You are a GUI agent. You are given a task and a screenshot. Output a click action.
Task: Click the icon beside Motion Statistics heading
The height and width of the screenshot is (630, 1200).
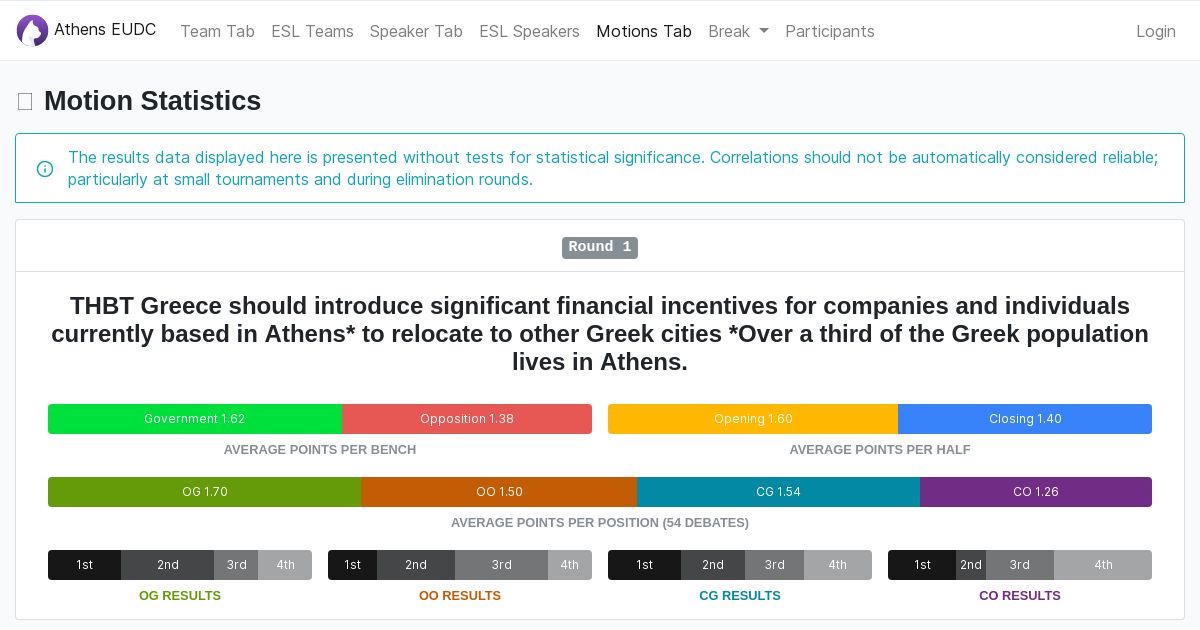tap(25, 101)
